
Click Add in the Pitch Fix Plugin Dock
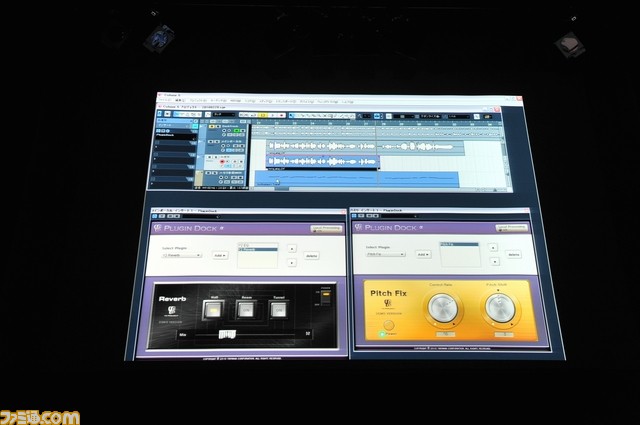click(423, 254)
